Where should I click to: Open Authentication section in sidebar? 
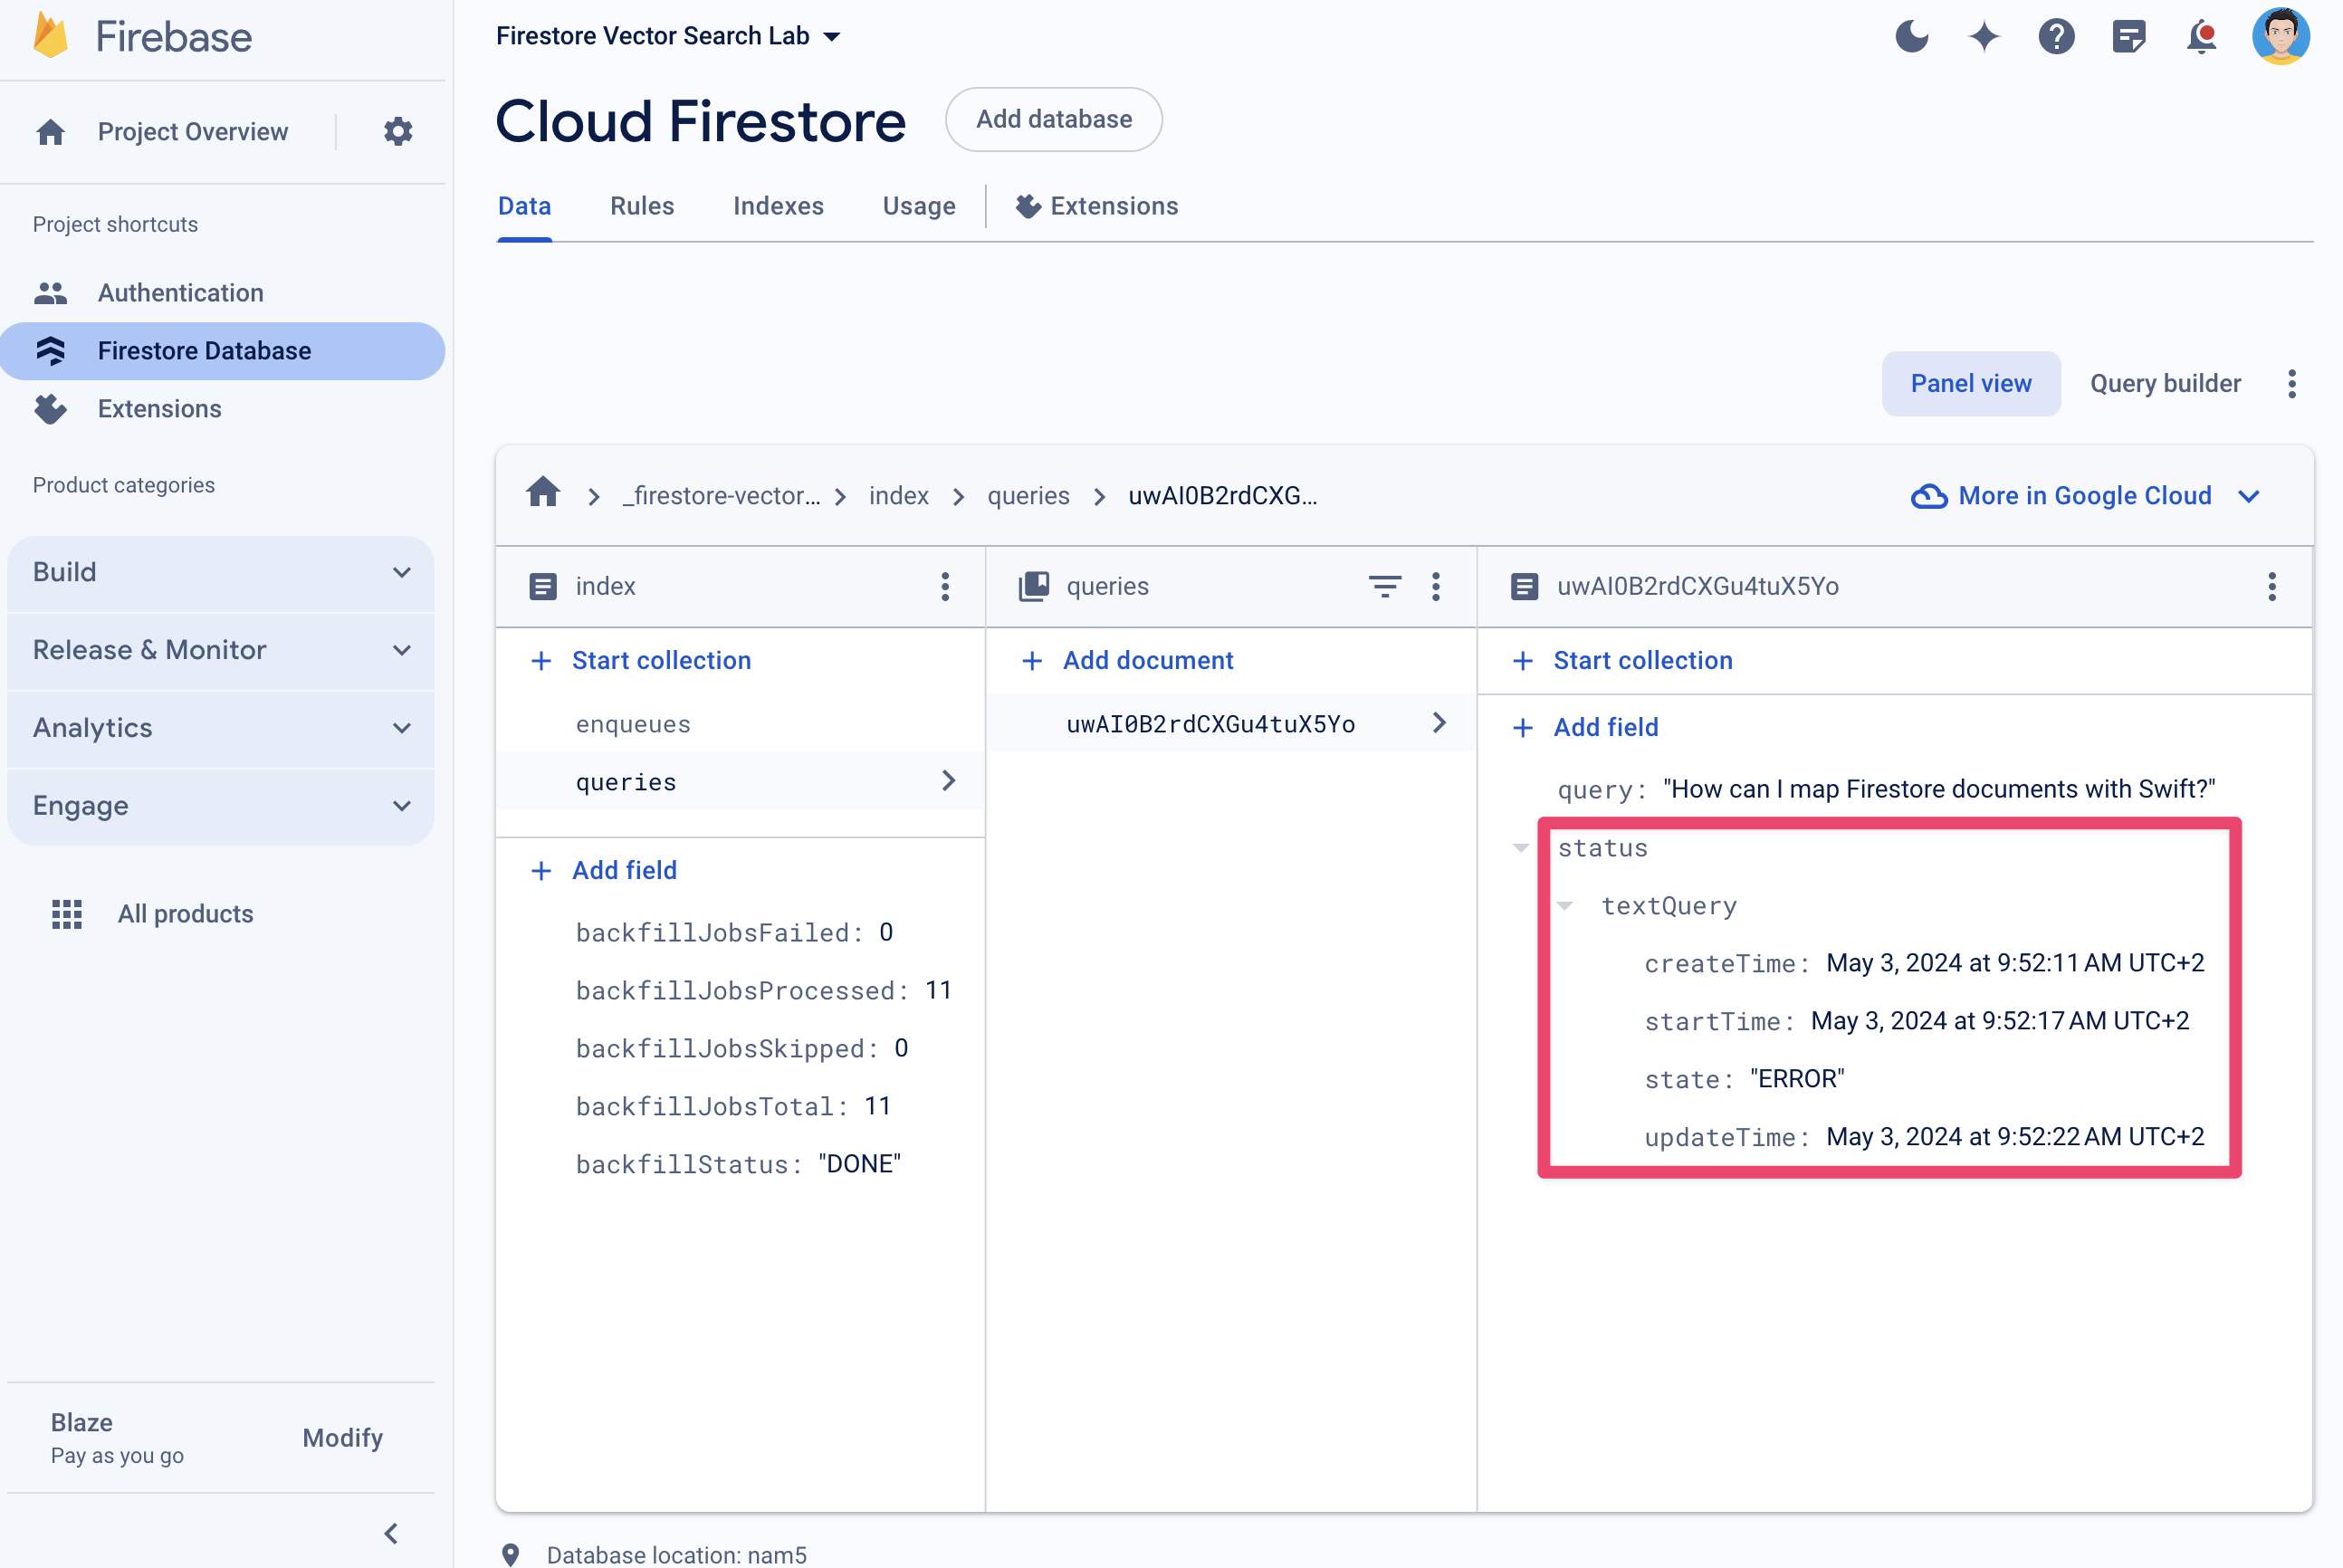point(180,292)
